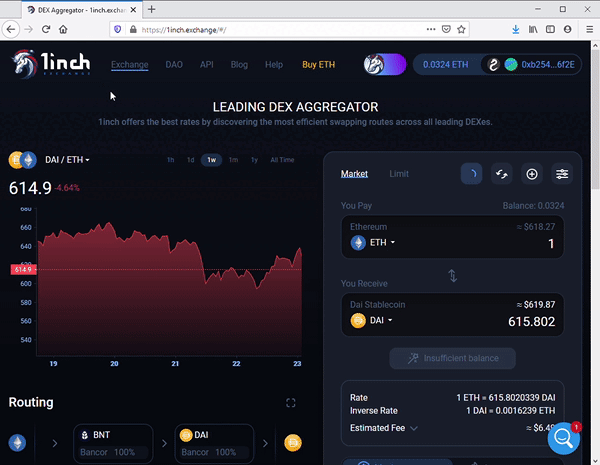Image resolution: width=600 pixels, height=465 pixels.
Task: Select the 1h chart range
Action: point(171,160)
